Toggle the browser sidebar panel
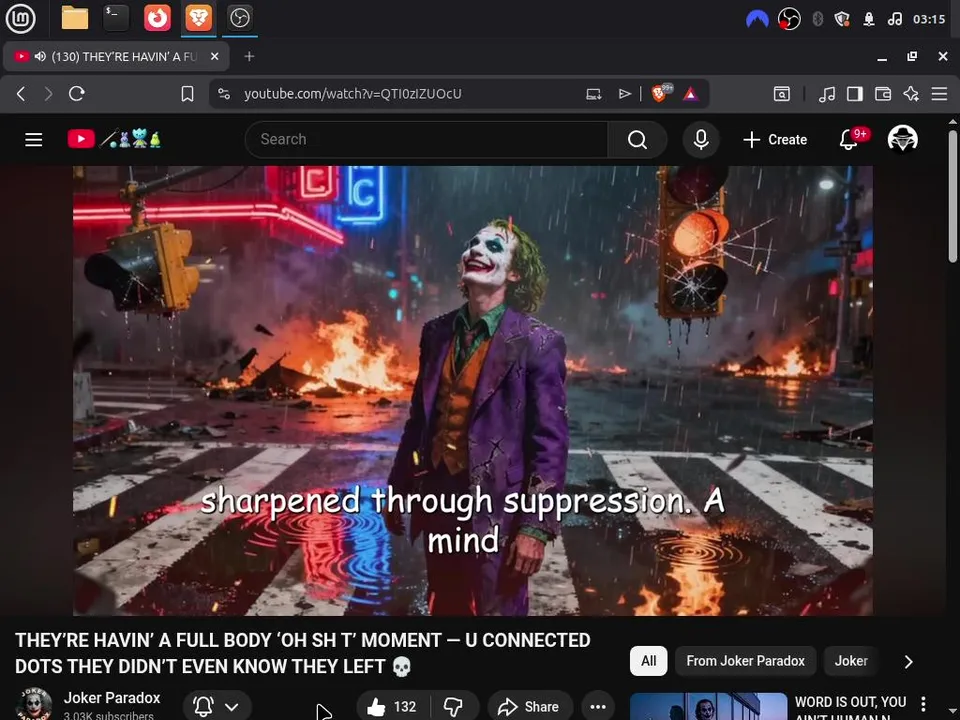Screen dimensions: 960x720 [855, 94]
